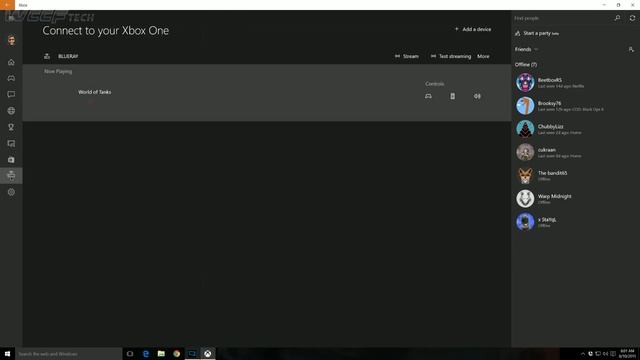Click Start a party

[537, 33]
